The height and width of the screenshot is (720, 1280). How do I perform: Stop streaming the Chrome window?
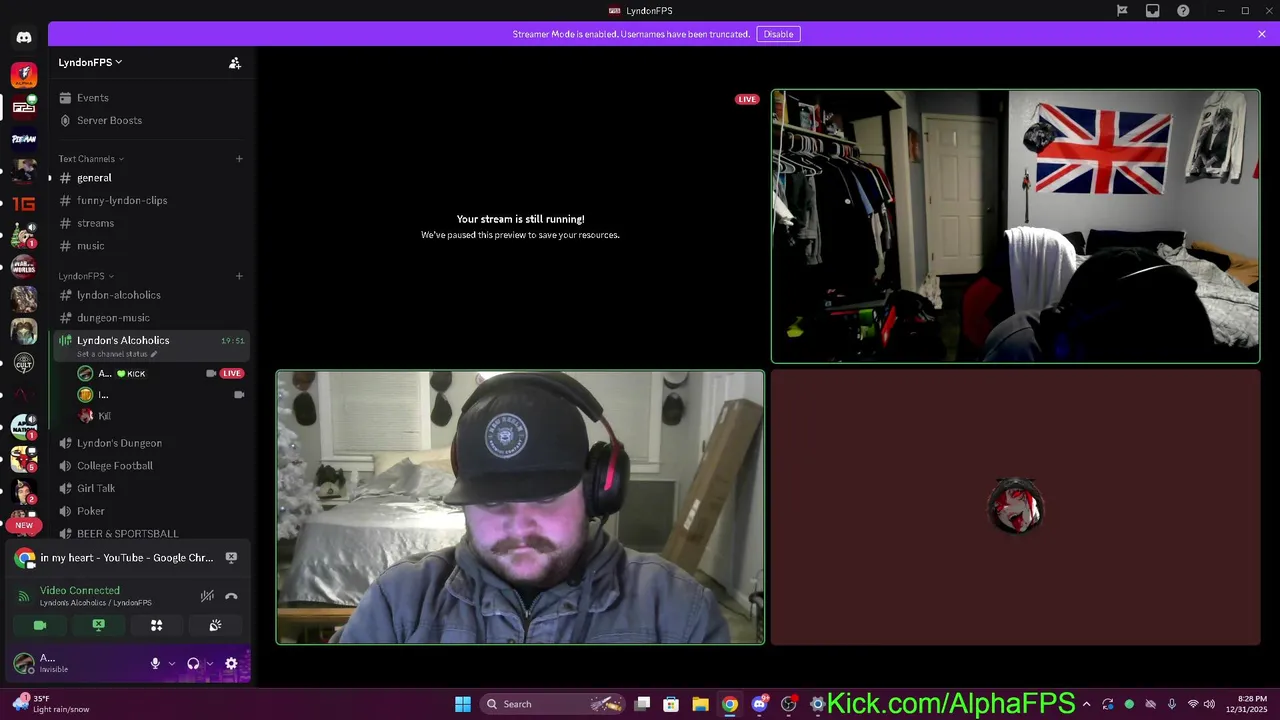(231, 558)
